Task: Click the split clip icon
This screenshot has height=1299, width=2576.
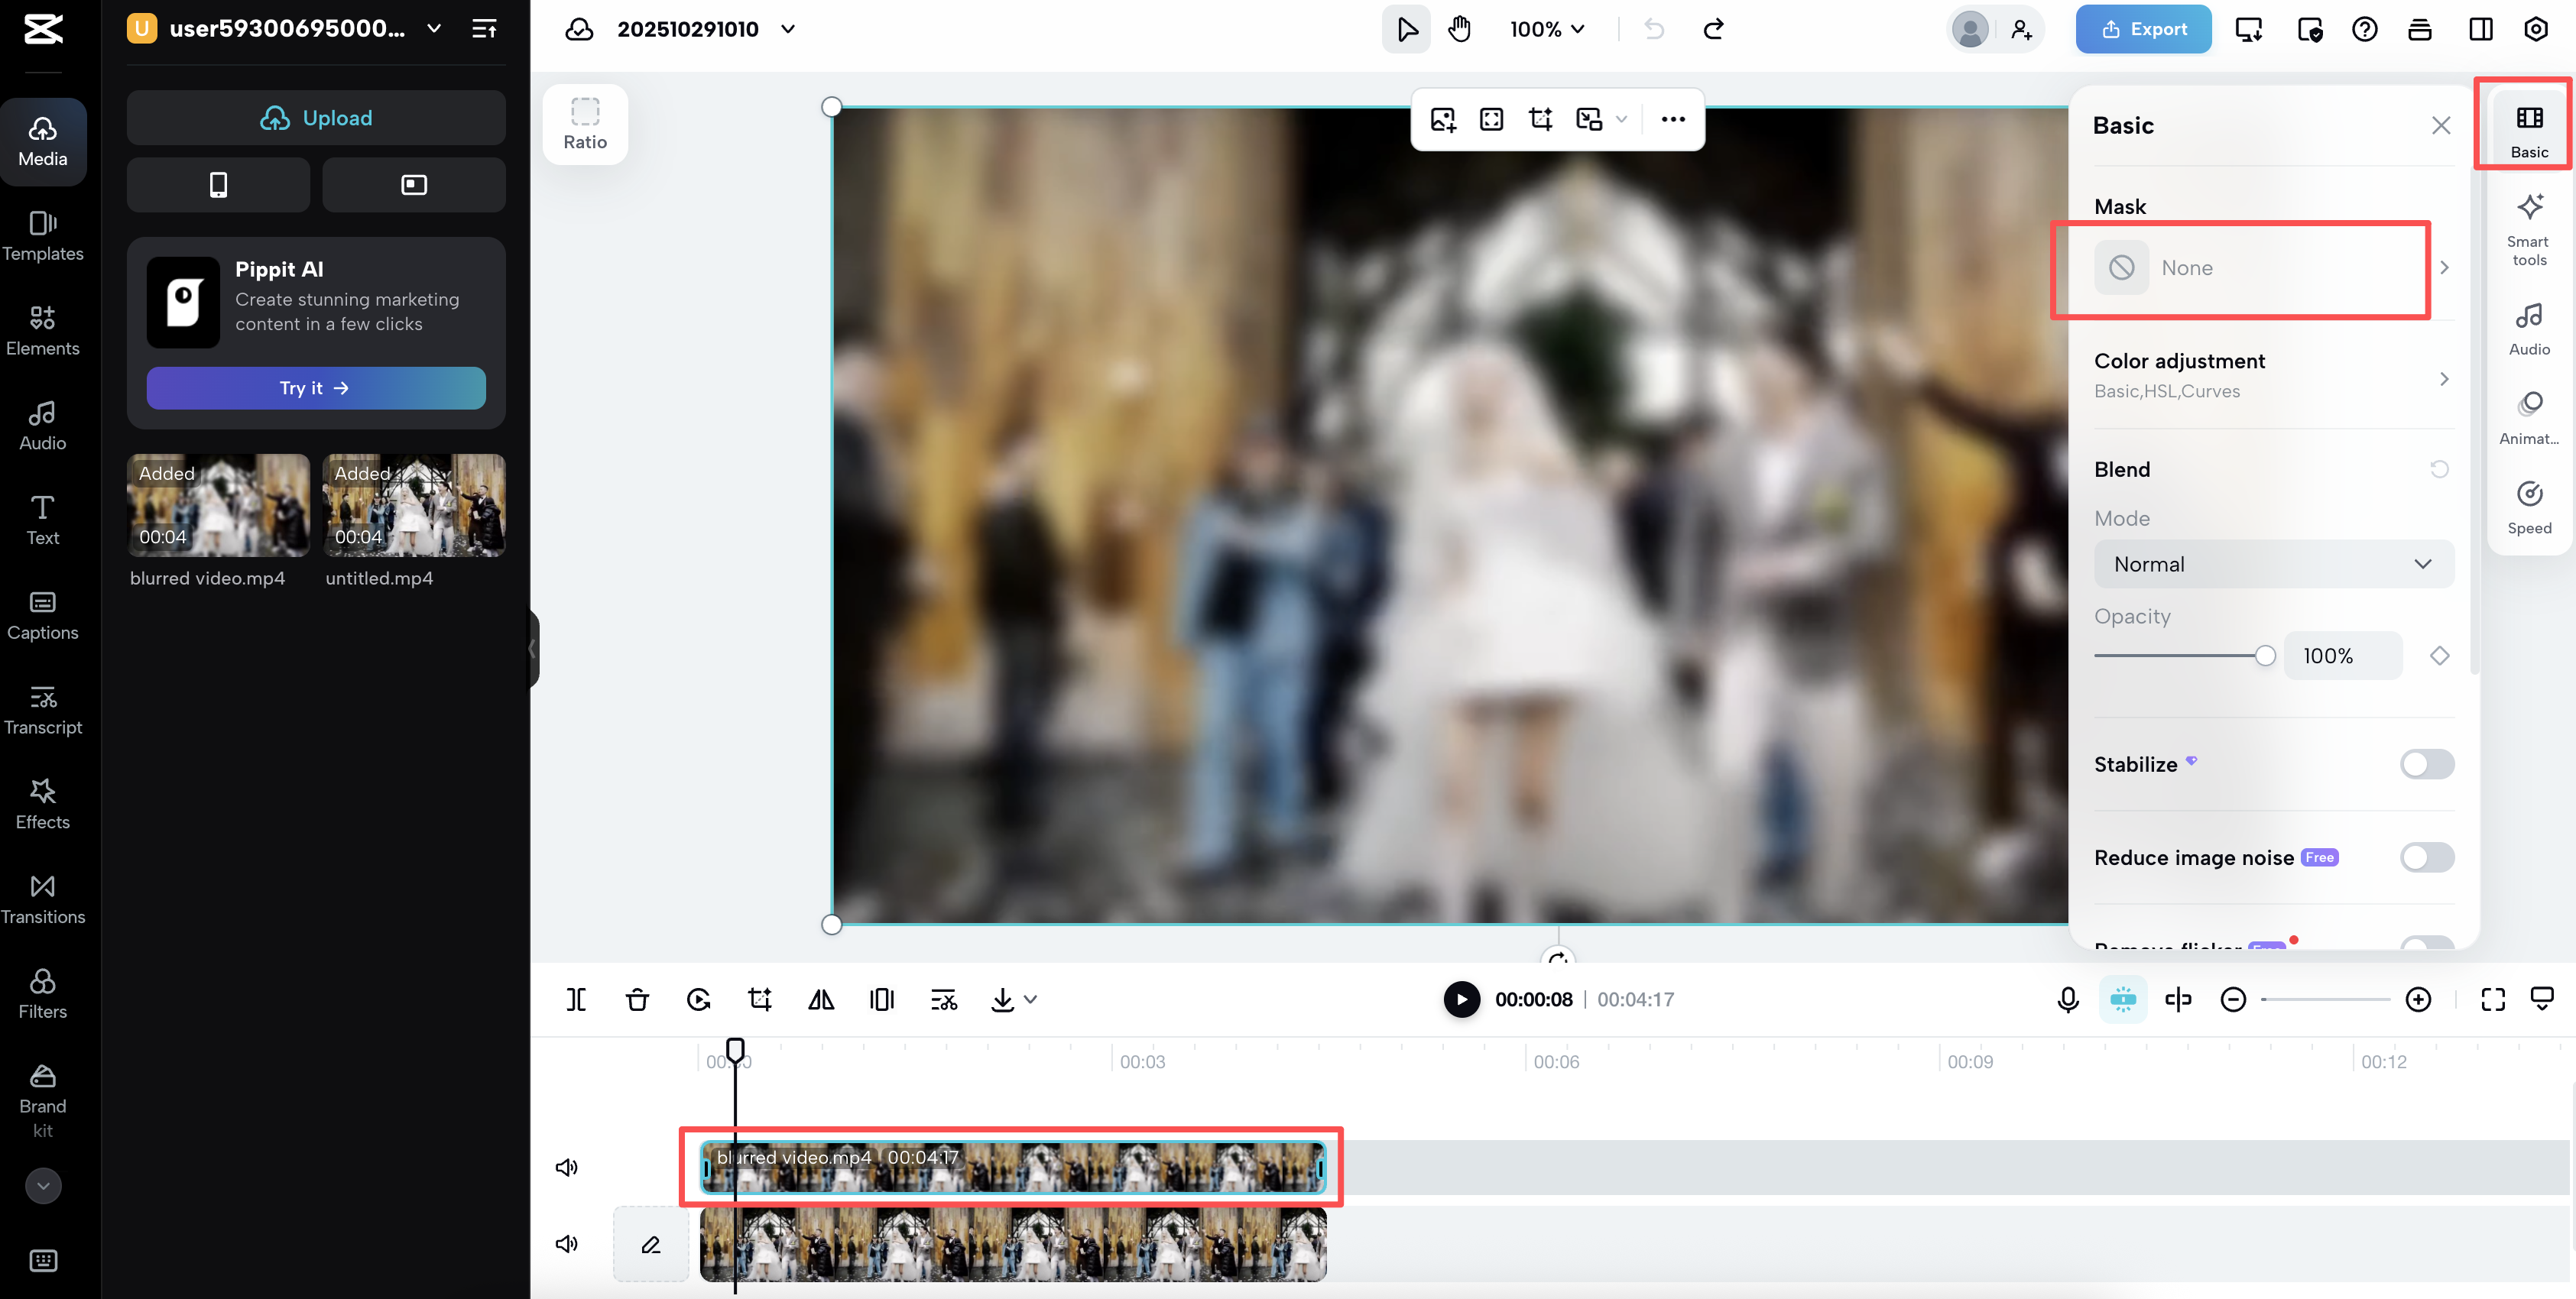Action: pos(576,999)
